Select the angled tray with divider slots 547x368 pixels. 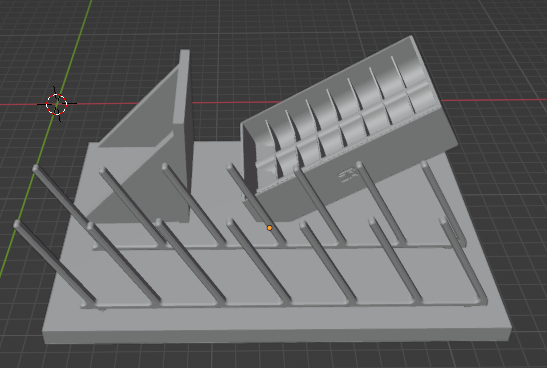349,129
